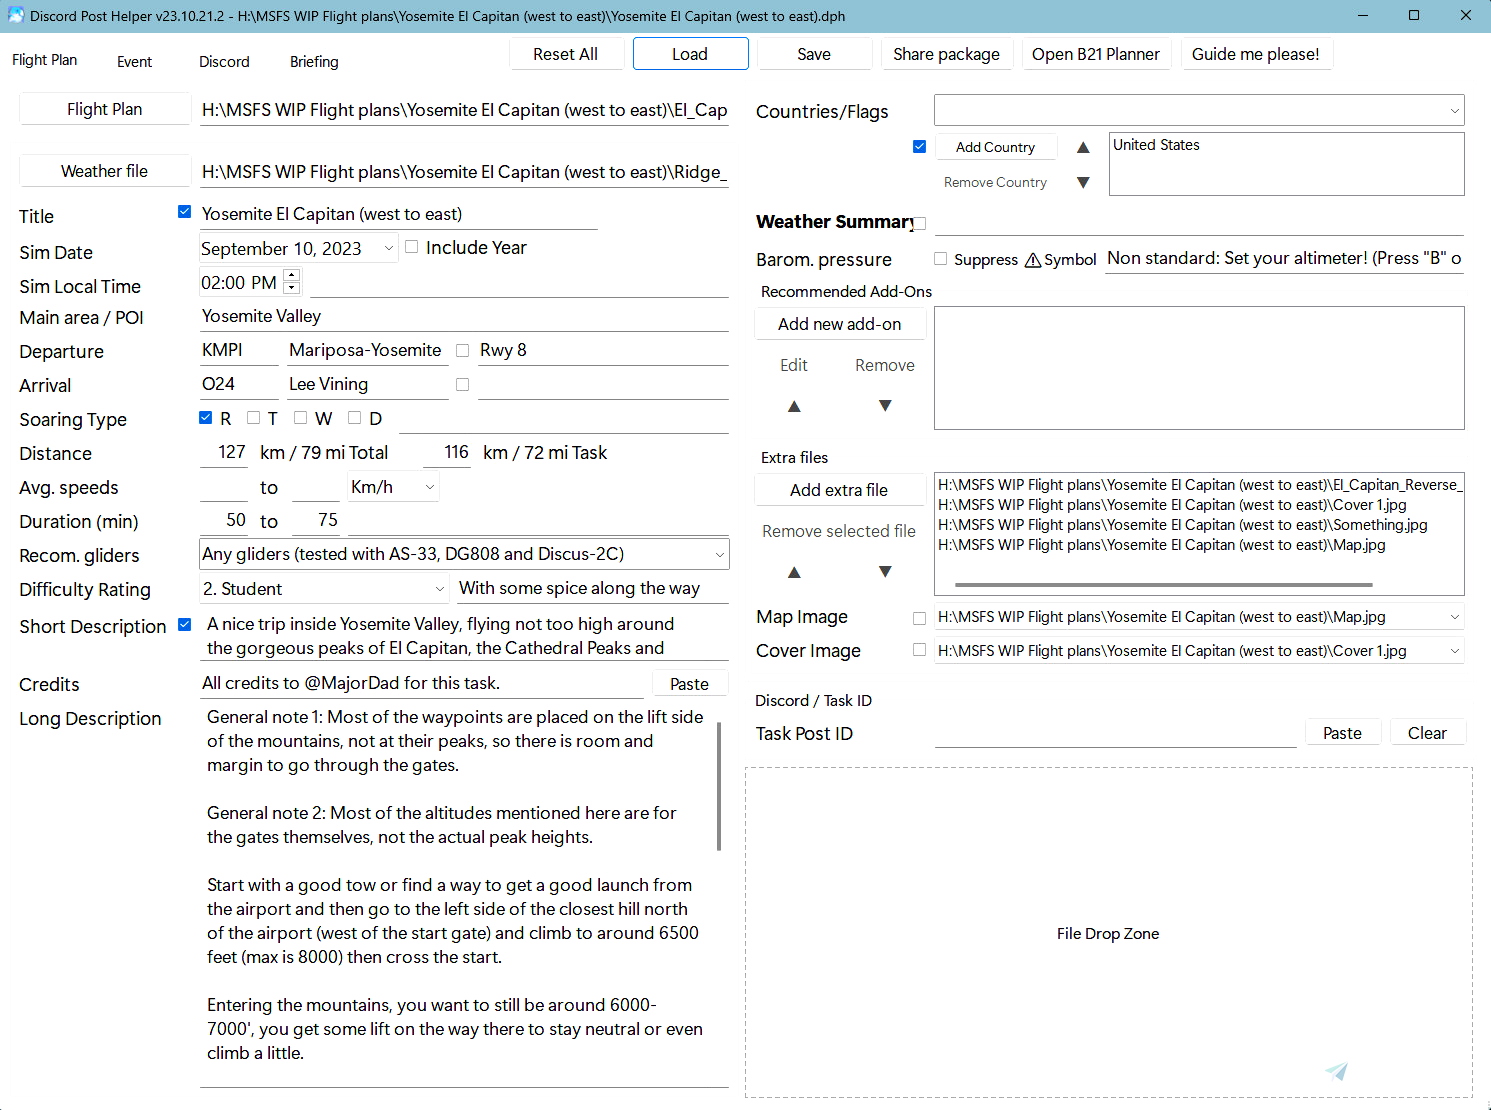Open the Difficulty Rating dropdown
The image size is (1491, 1110).
(x=439, y=589)
